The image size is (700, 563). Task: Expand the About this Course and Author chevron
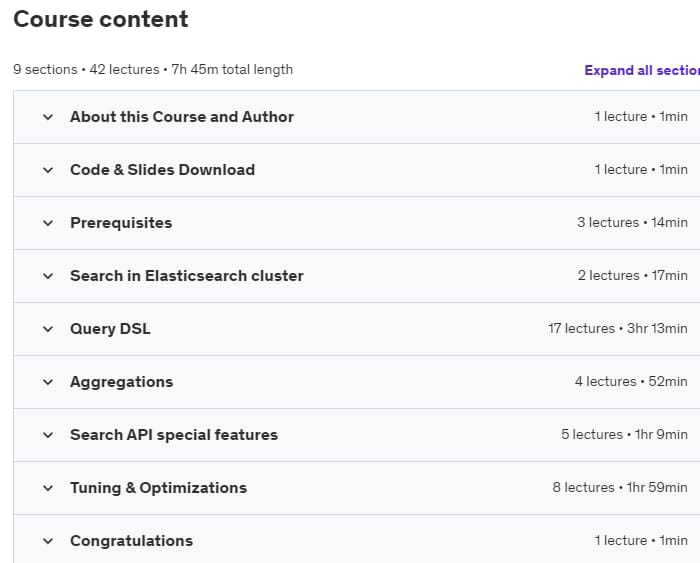(x=48, y=117)
